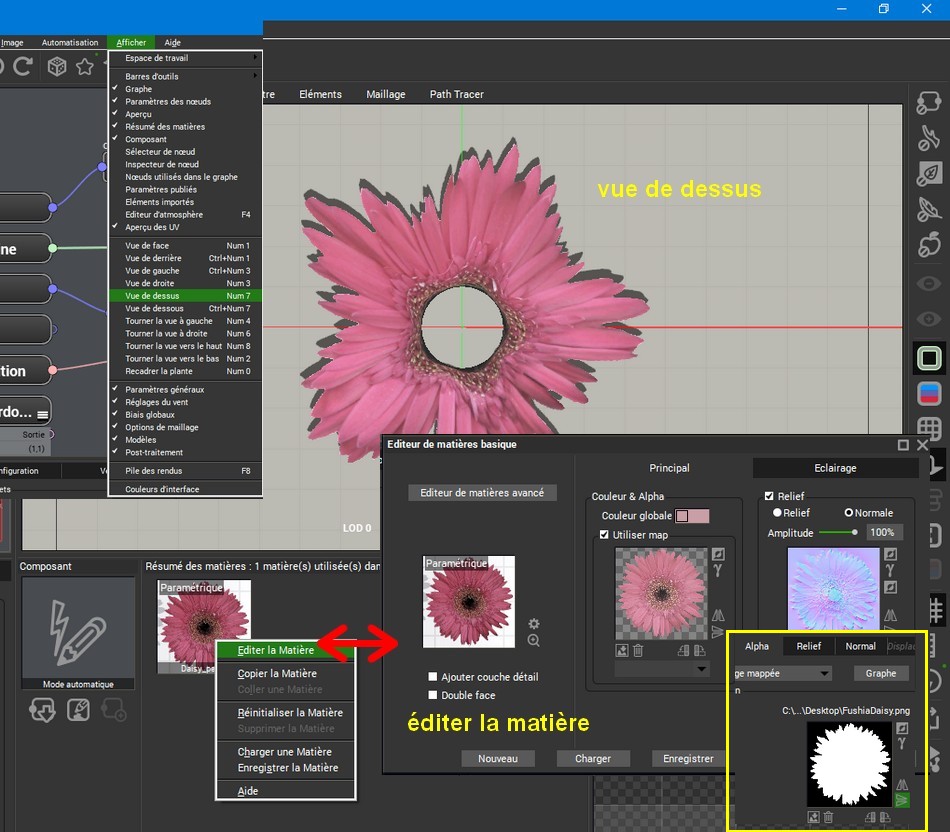Image resolution: width=950 pixels, height=832 pixels.
Task: Click the star favorites icon in toolbar
Action: (x=85, y=66)
